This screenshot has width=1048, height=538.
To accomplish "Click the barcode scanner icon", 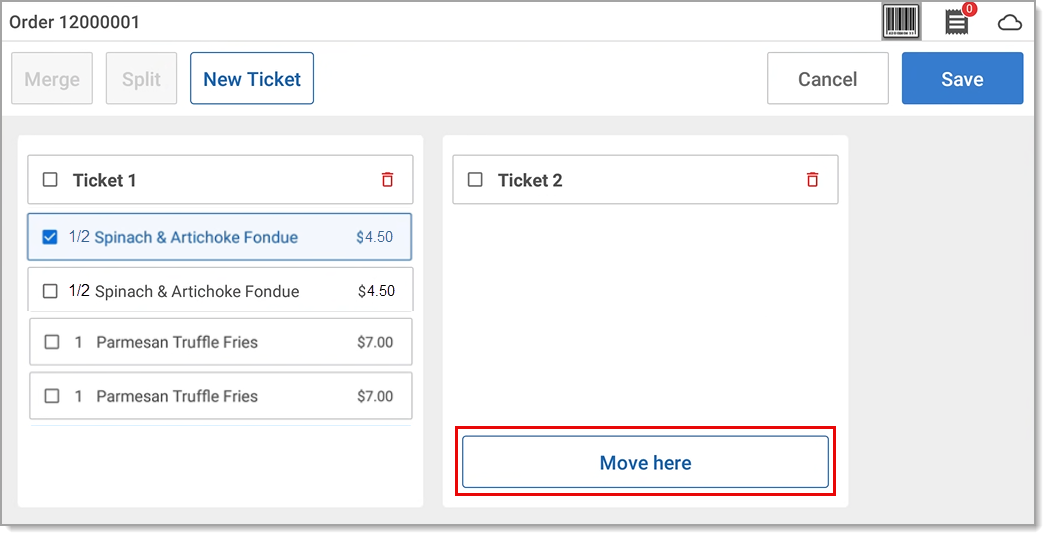I will click(901, 21).
